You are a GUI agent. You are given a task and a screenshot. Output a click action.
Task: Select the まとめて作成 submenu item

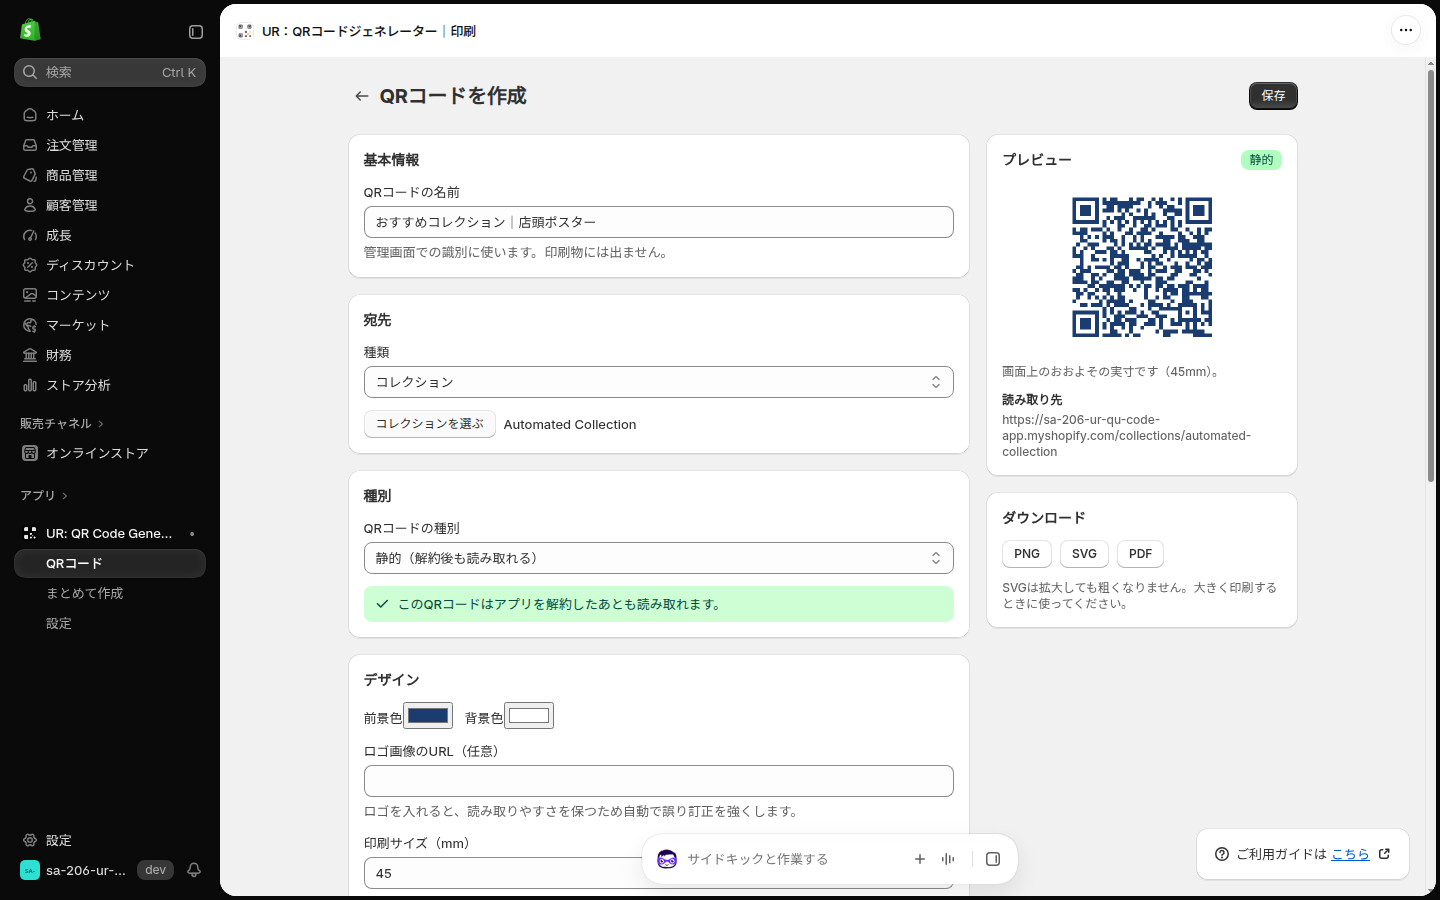(110, 593)
